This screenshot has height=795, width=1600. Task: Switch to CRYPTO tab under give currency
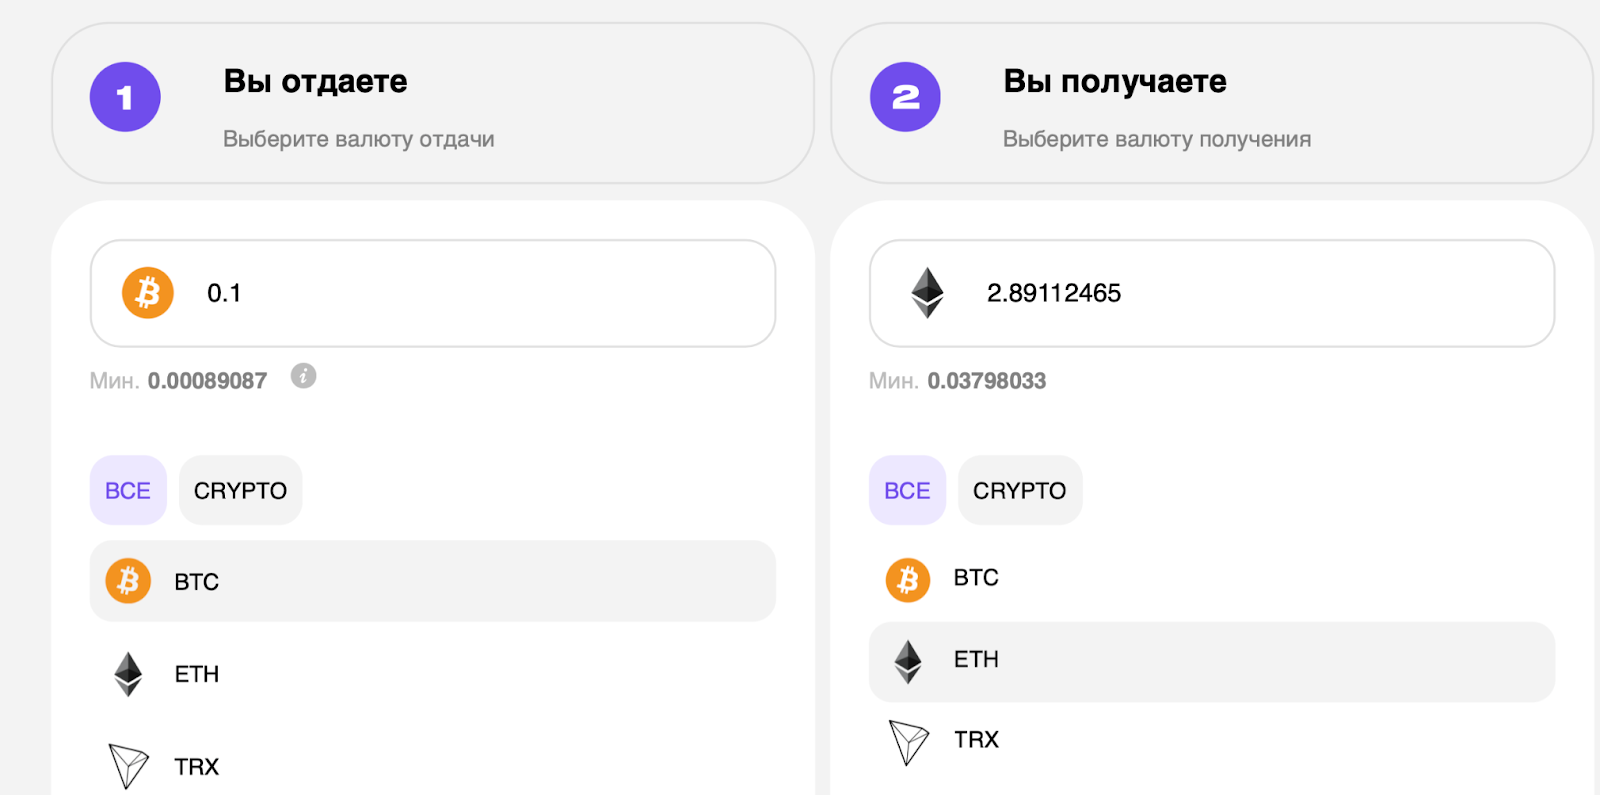click(x=240, y=490)
